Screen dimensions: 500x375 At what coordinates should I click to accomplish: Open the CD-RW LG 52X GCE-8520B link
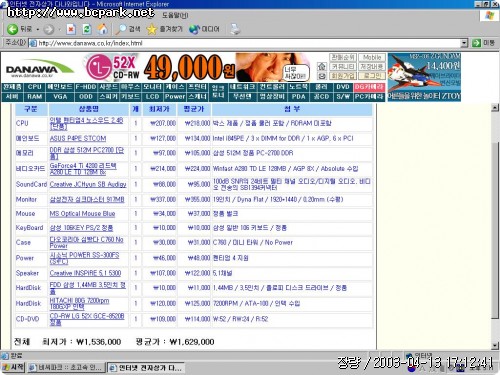[87, 319]
